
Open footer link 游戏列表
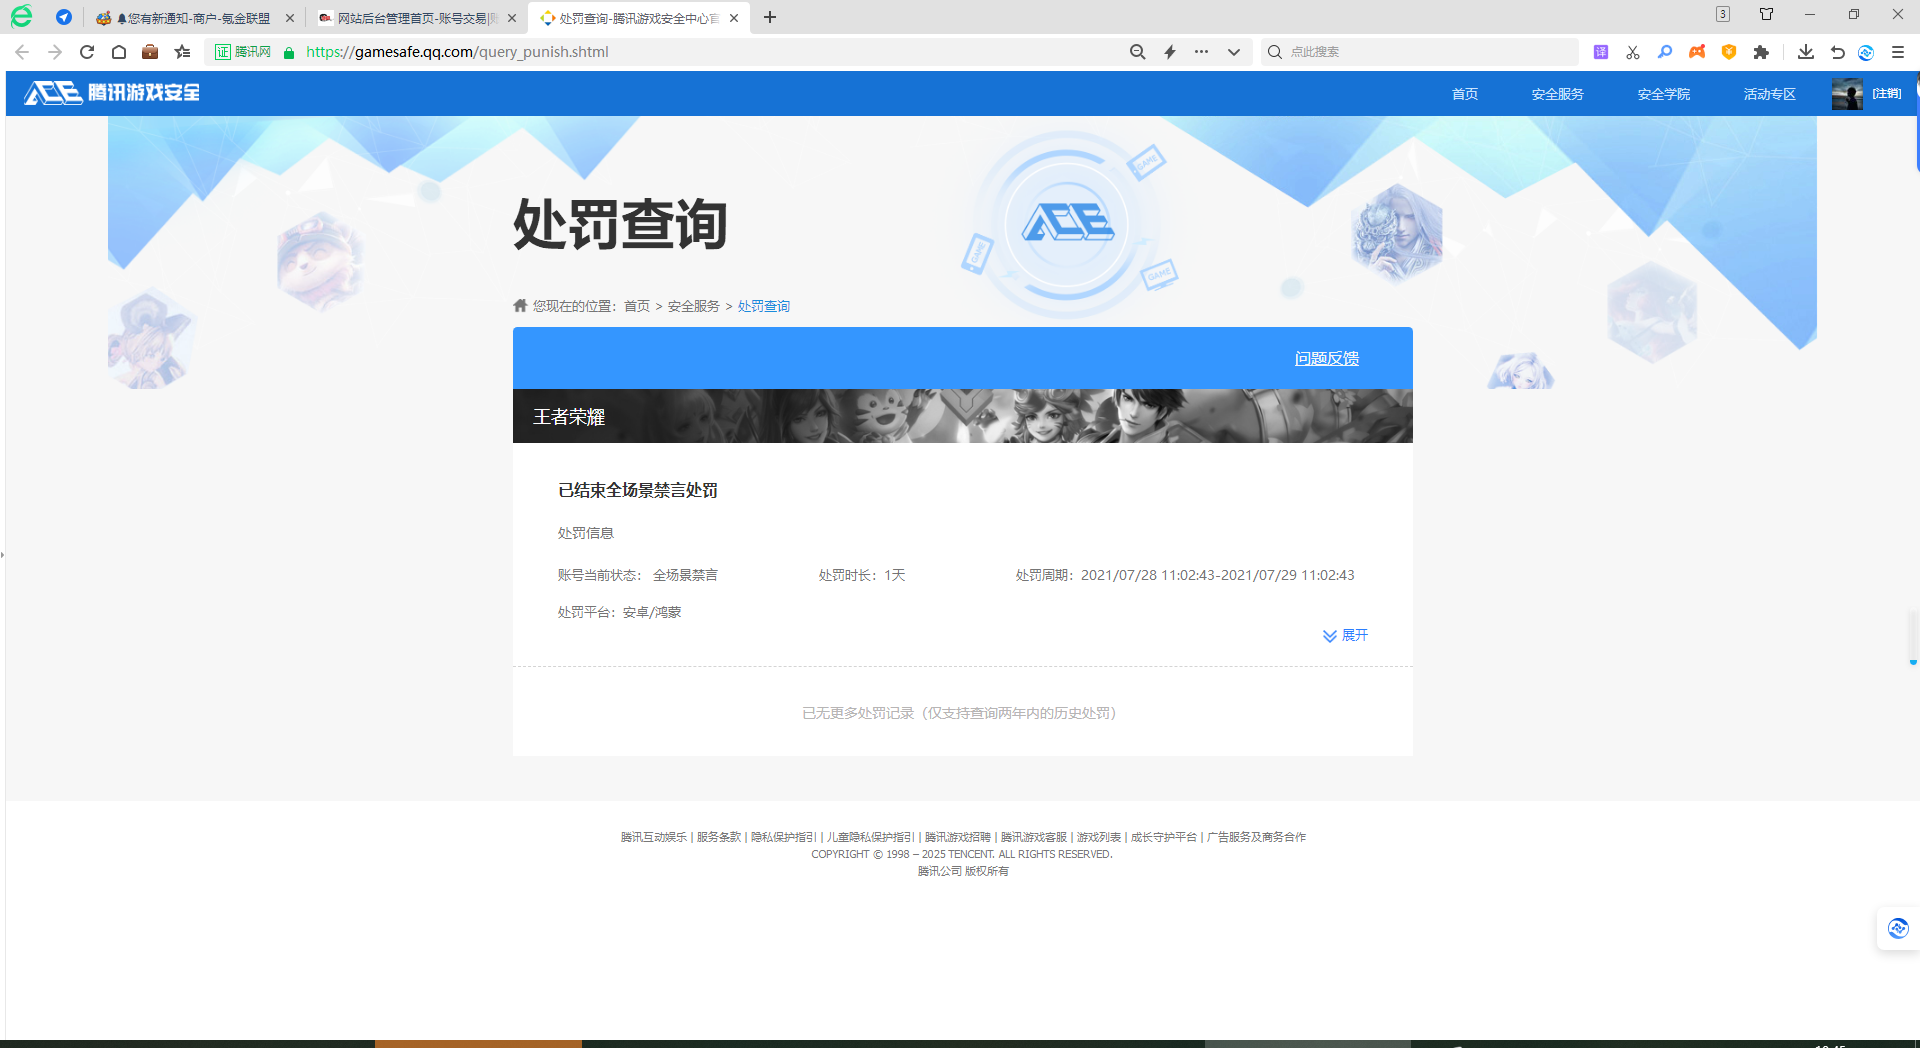(1099, 837)
